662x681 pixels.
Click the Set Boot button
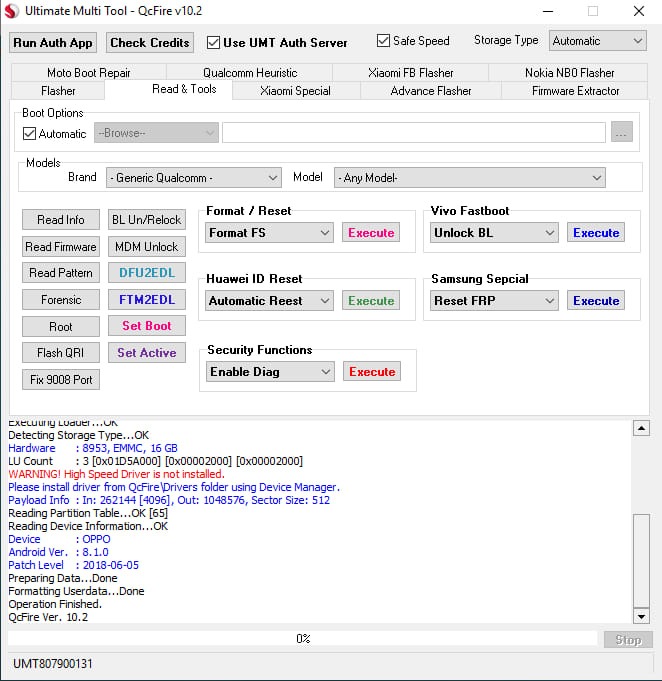click(146, 326)
